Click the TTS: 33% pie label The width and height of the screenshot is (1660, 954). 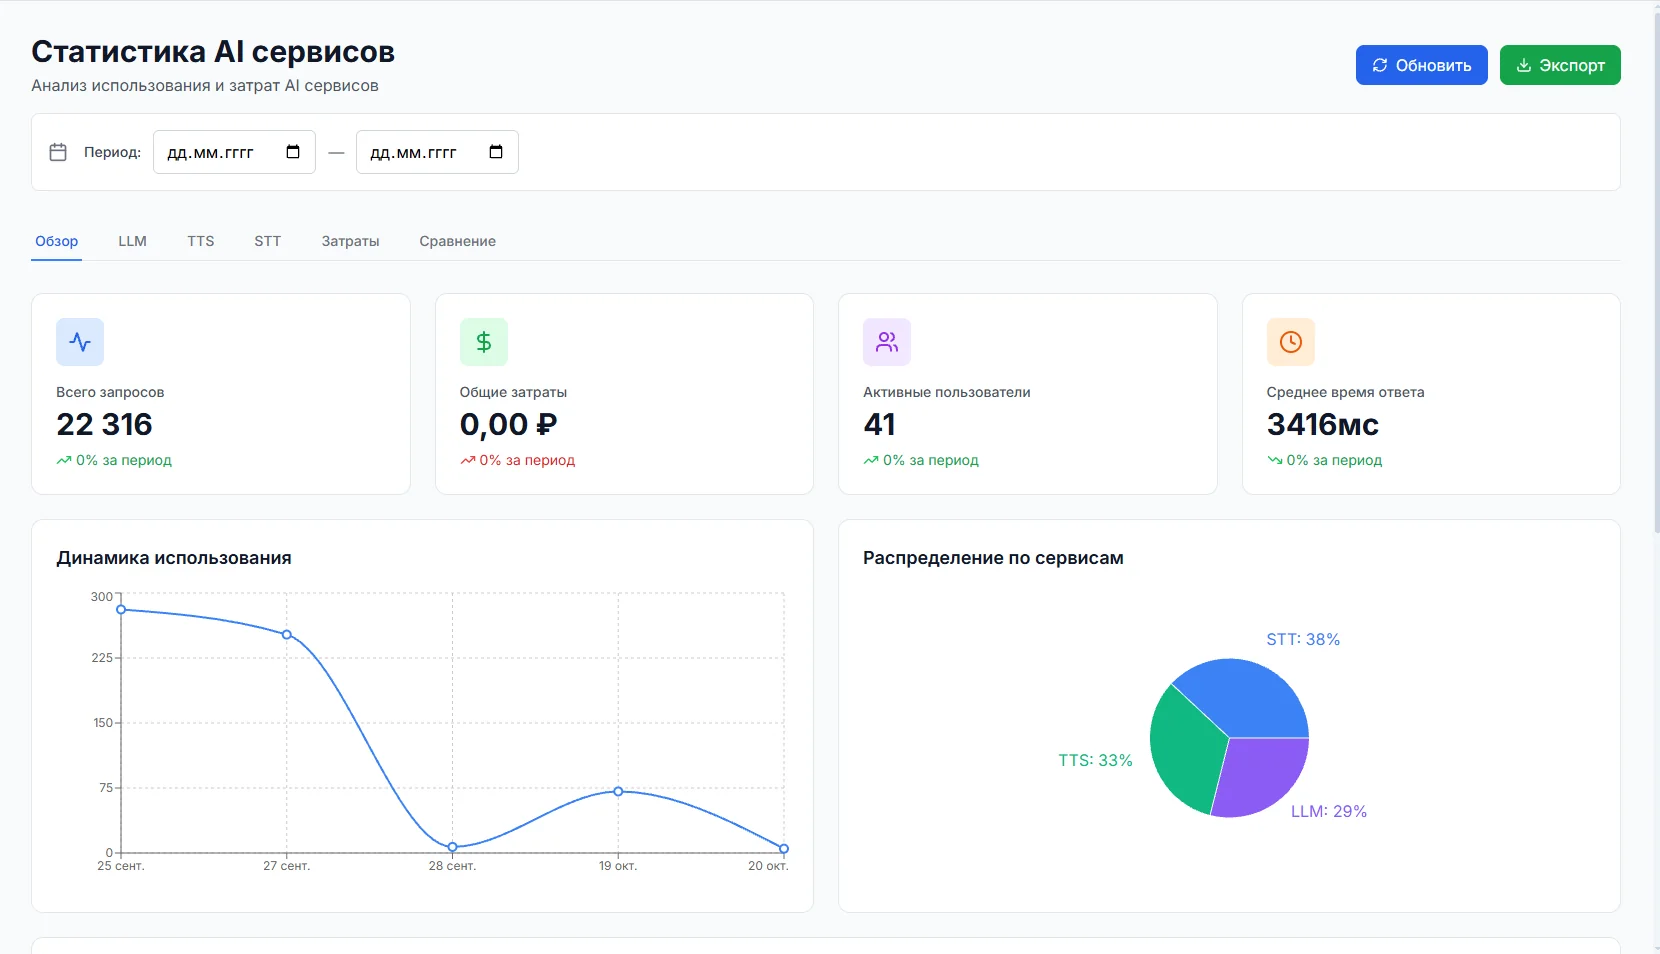point(1096,760)
